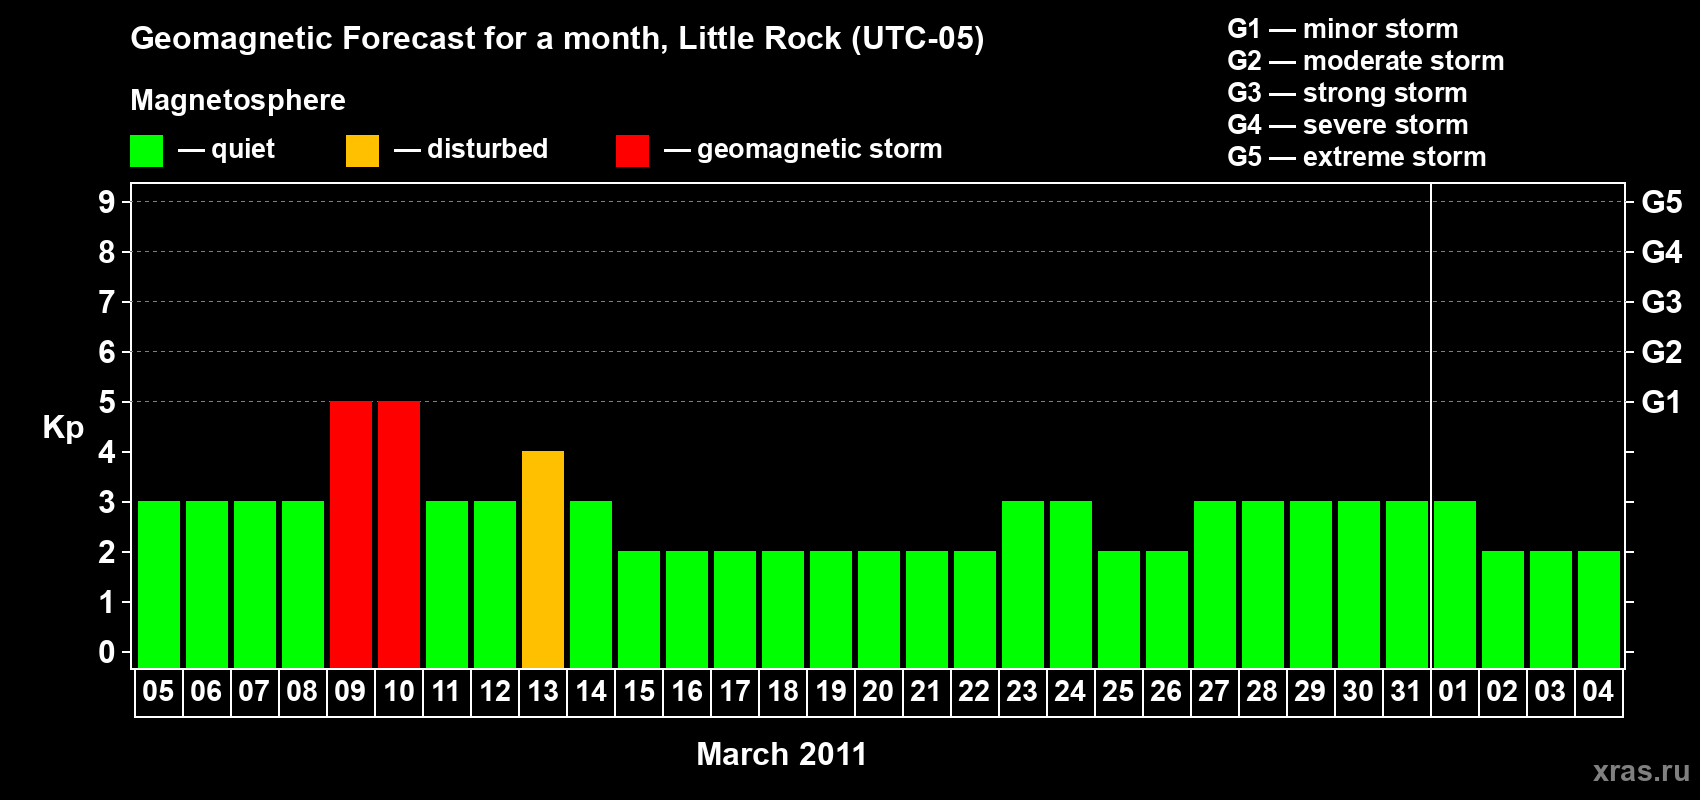Click Kp value 0 on left axis
The width and height of the screenshot is (1700, 800).
[x=107, y=652]
